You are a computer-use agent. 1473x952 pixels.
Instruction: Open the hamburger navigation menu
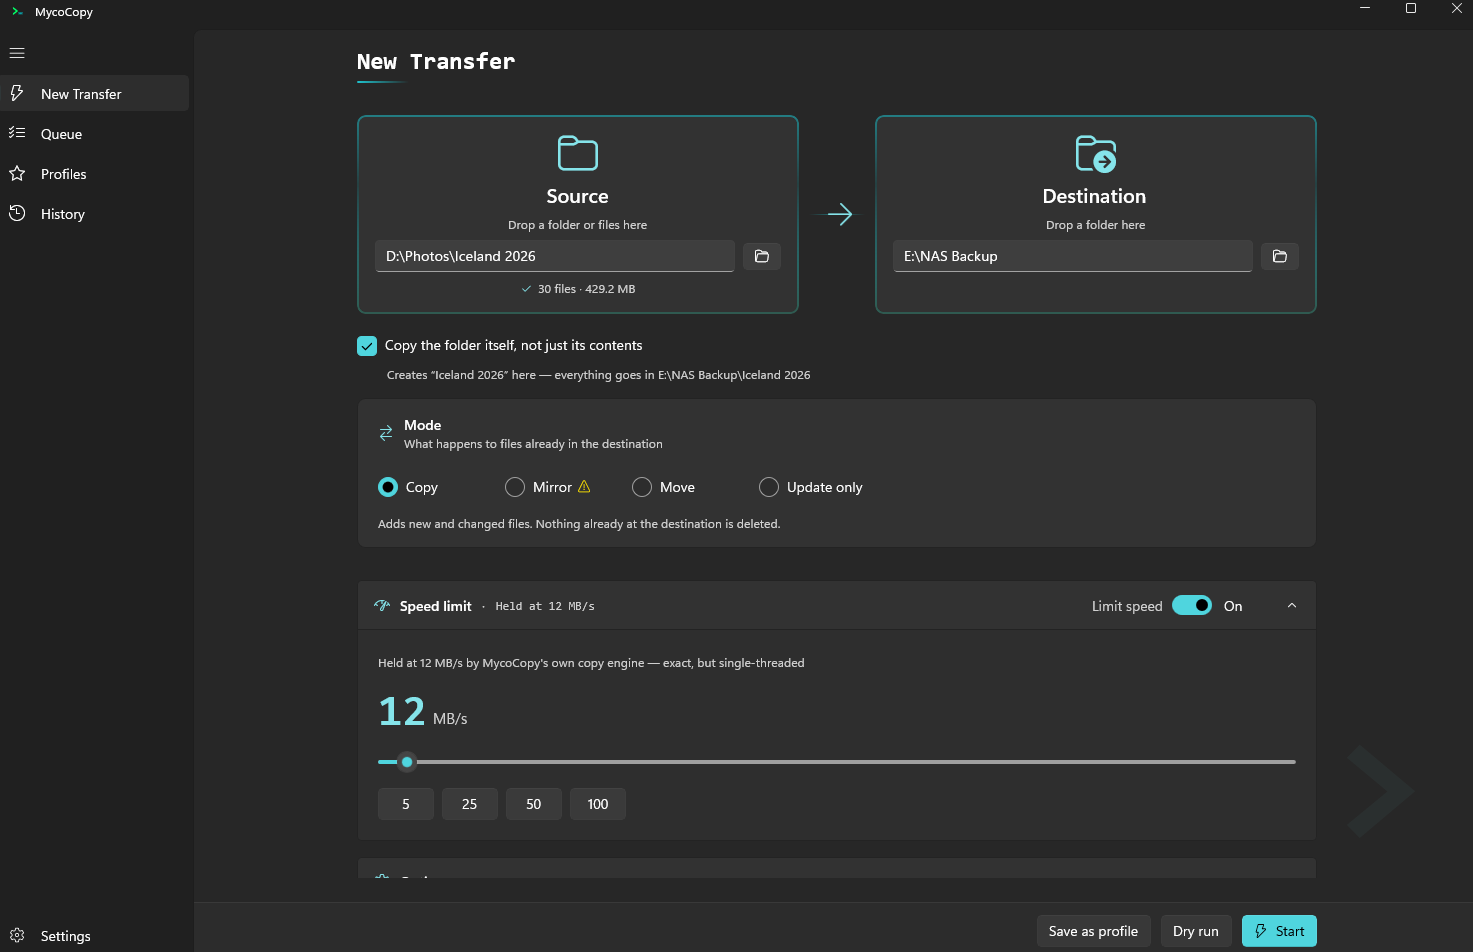[17, 53]
